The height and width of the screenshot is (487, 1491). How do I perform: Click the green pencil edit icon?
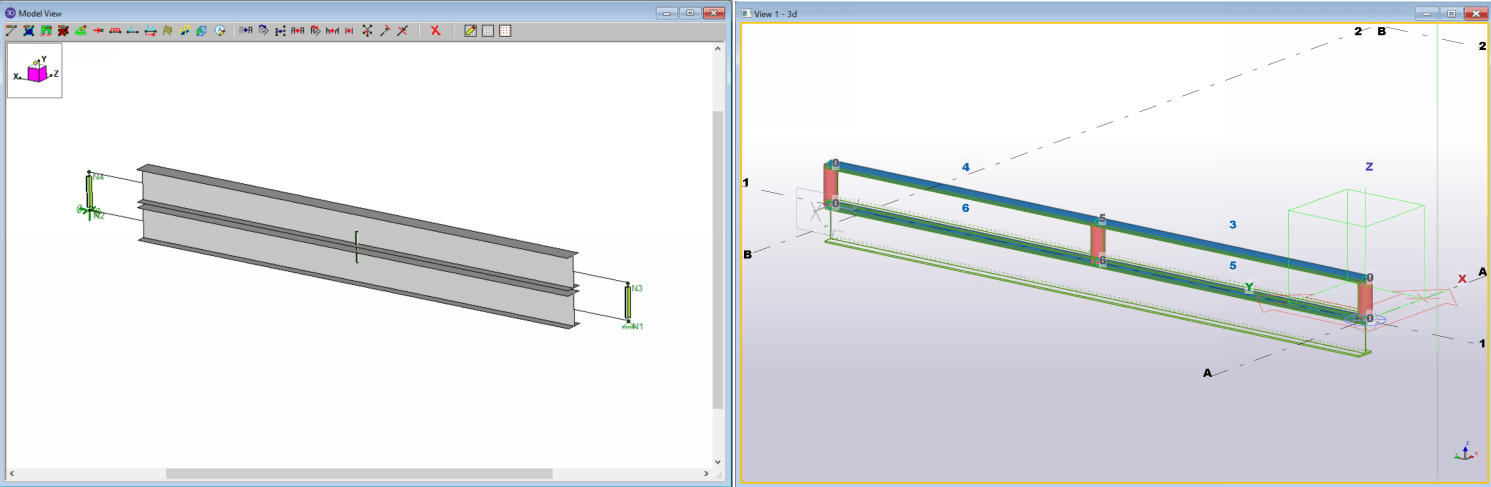(80, 31)
